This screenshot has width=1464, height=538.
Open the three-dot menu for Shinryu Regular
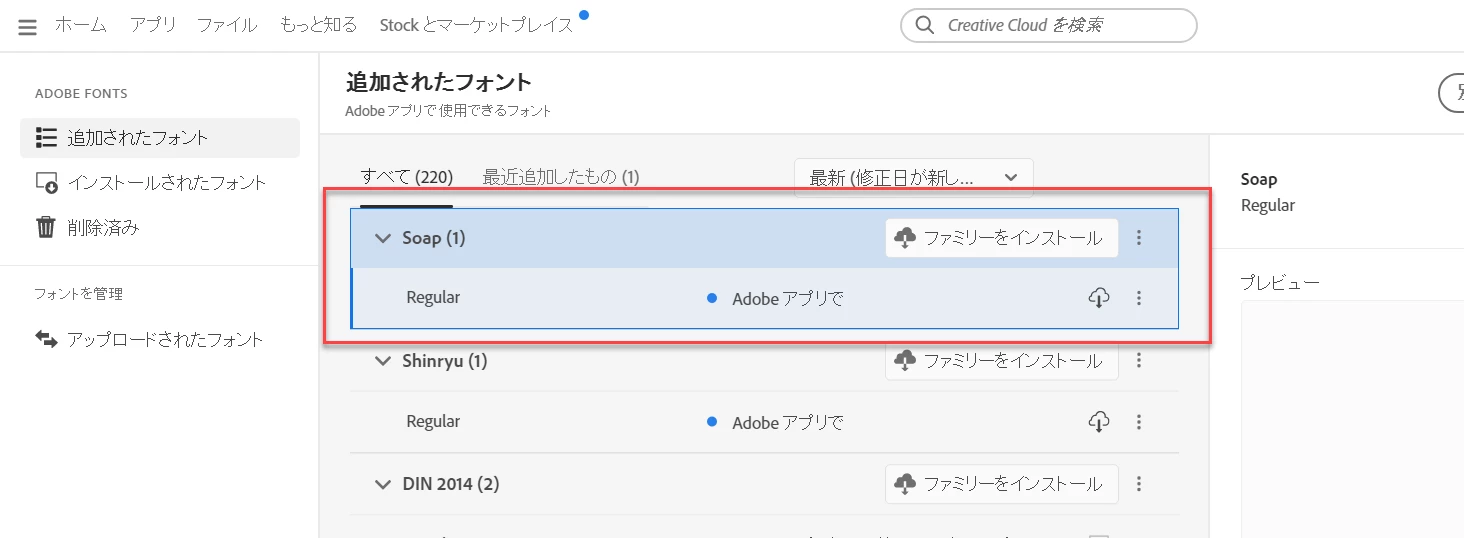[x=1139, y=422]
